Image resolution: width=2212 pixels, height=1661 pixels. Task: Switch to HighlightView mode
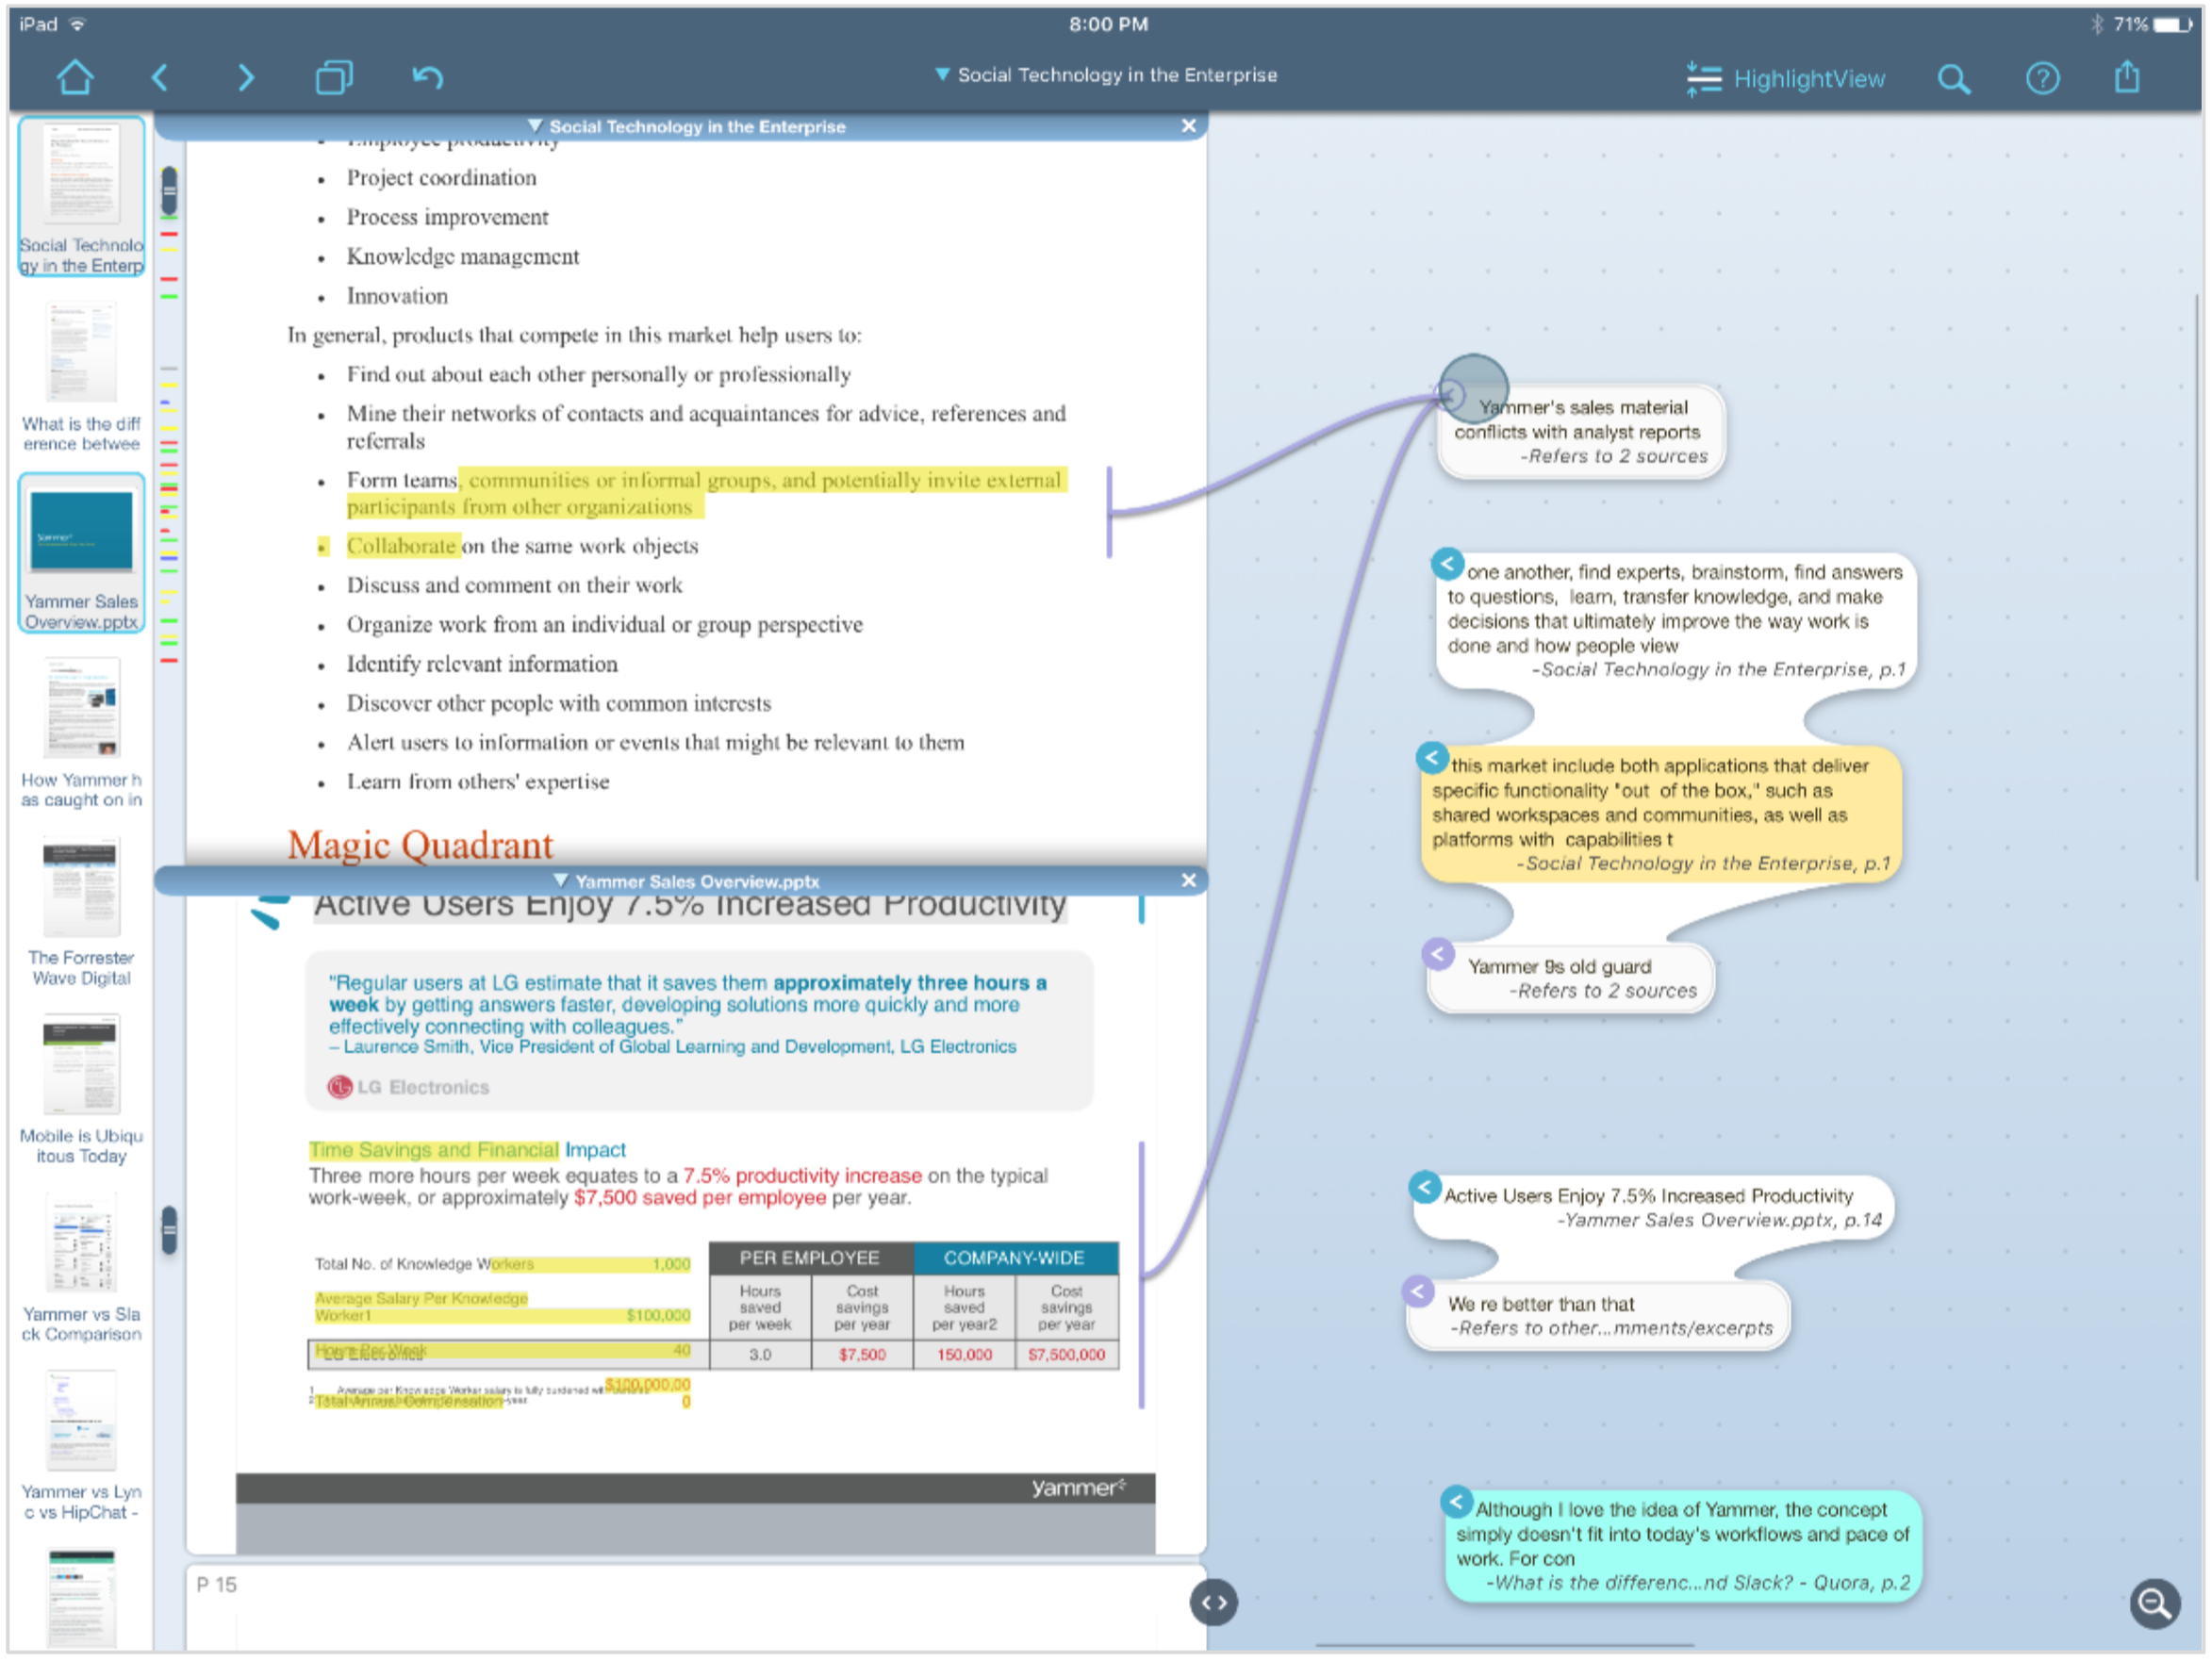[1785, 79]
